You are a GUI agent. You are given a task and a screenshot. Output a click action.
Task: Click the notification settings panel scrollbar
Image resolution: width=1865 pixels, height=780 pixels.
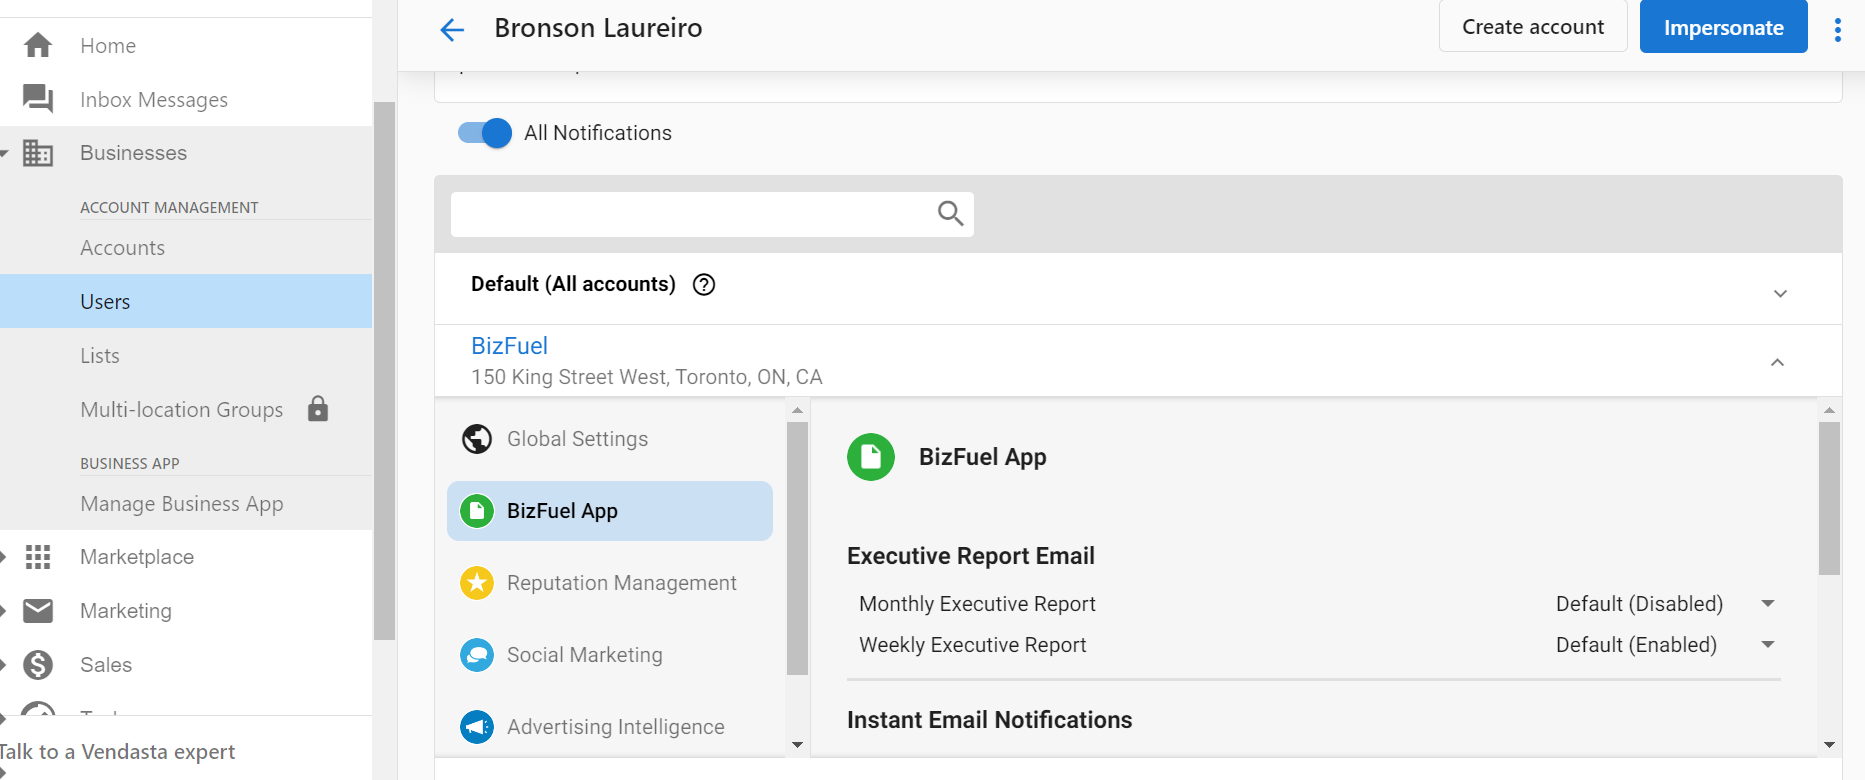1829,498
